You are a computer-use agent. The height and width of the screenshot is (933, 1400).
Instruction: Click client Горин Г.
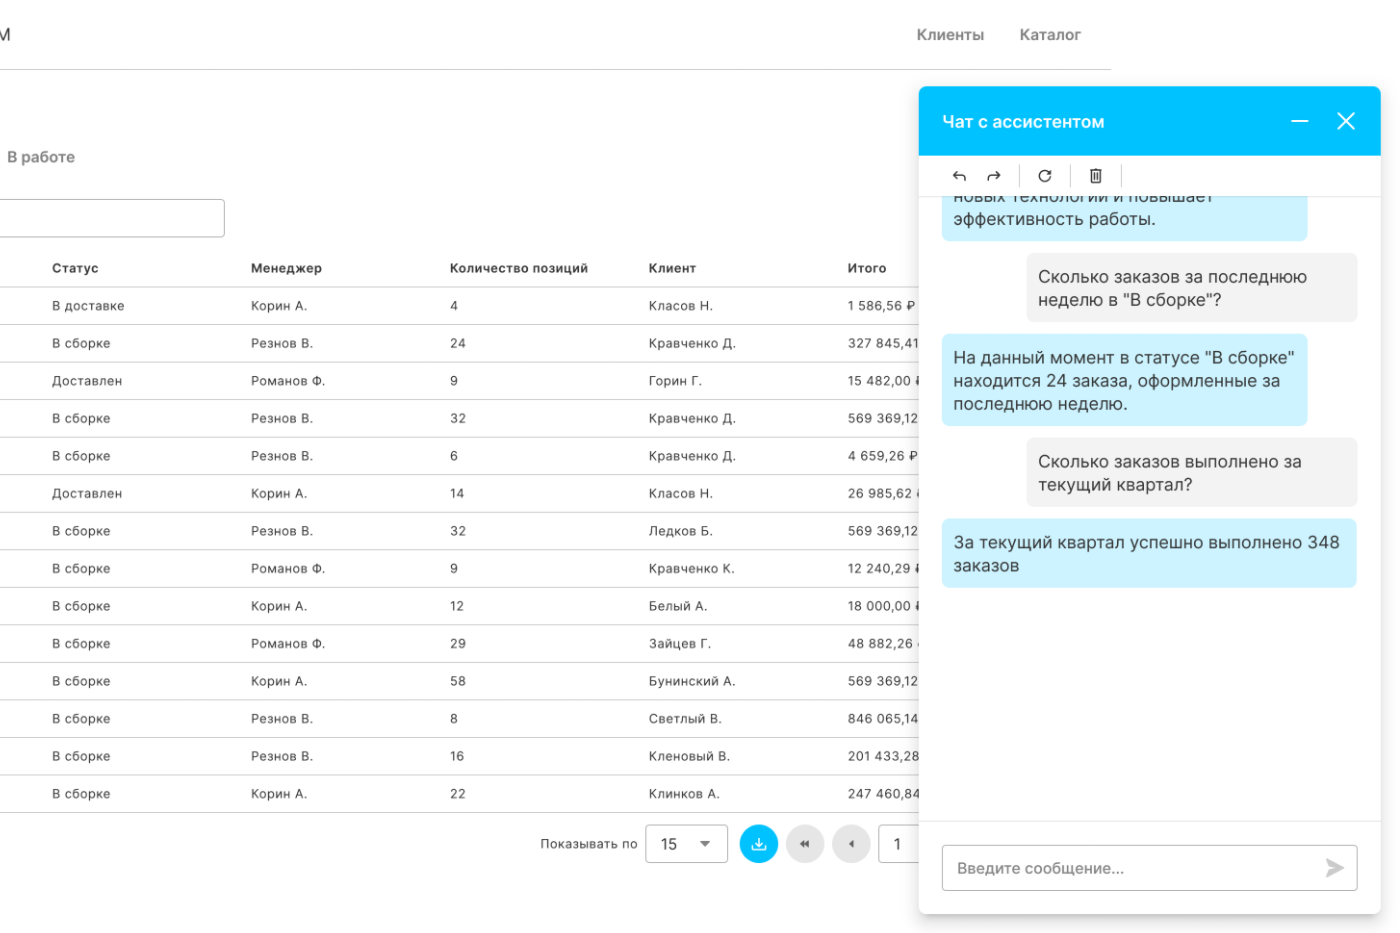point(675,381)
